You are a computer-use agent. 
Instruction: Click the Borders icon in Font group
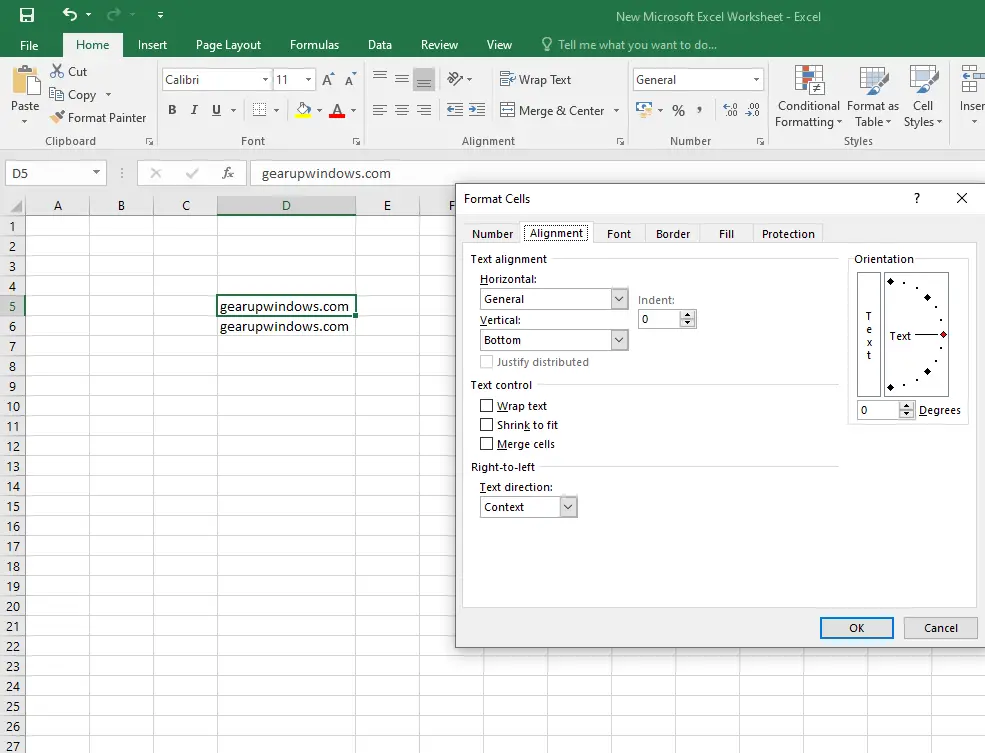point(259,111)
